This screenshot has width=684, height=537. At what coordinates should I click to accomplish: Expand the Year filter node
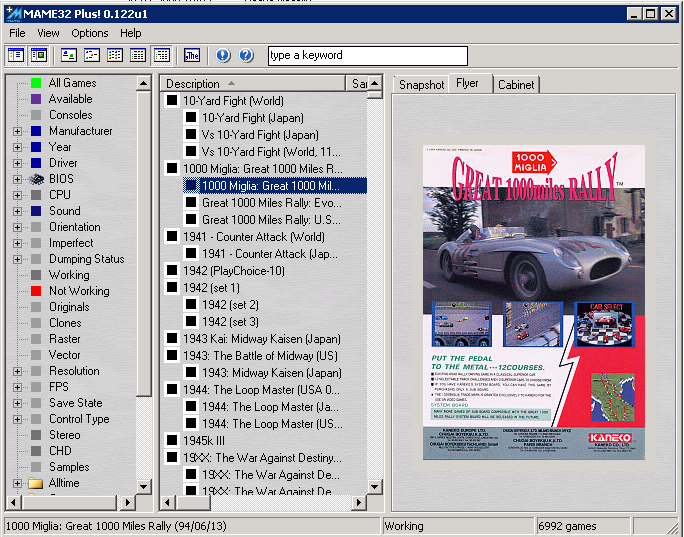[17, 147]
